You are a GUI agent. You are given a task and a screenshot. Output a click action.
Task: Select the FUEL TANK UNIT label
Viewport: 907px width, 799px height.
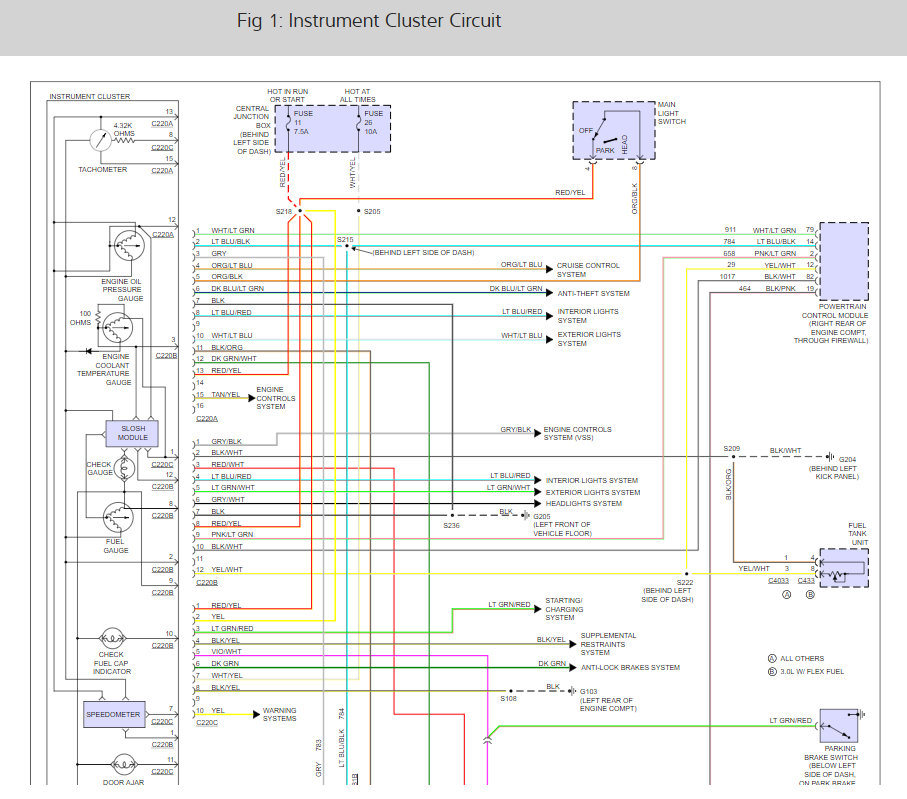(x=857, y=534)
